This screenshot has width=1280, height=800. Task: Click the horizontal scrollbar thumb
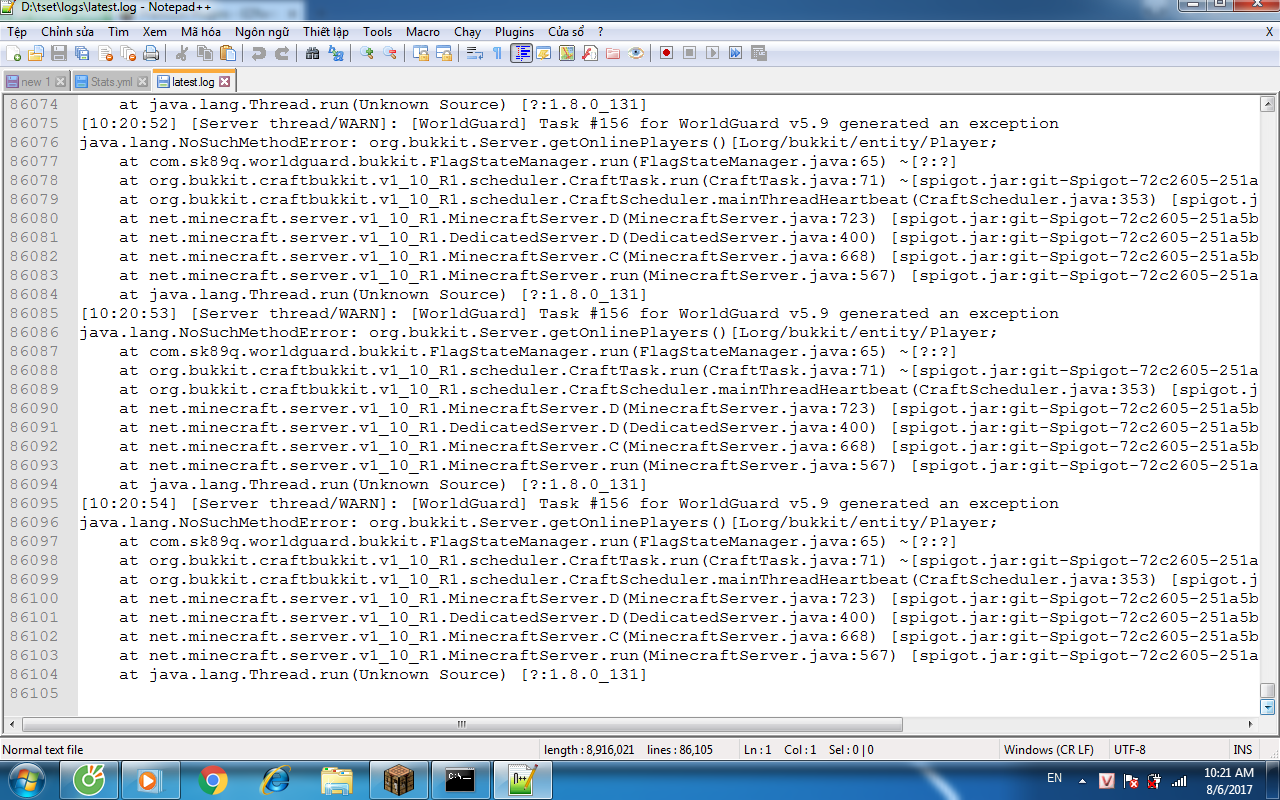click(x=461, y=724)
